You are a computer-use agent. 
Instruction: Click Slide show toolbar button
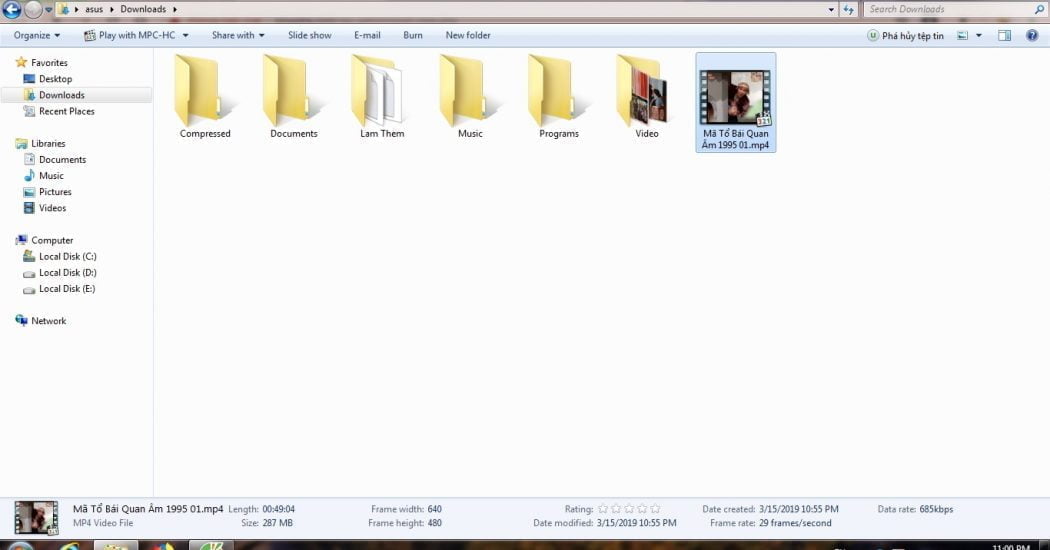pos(309,35)
